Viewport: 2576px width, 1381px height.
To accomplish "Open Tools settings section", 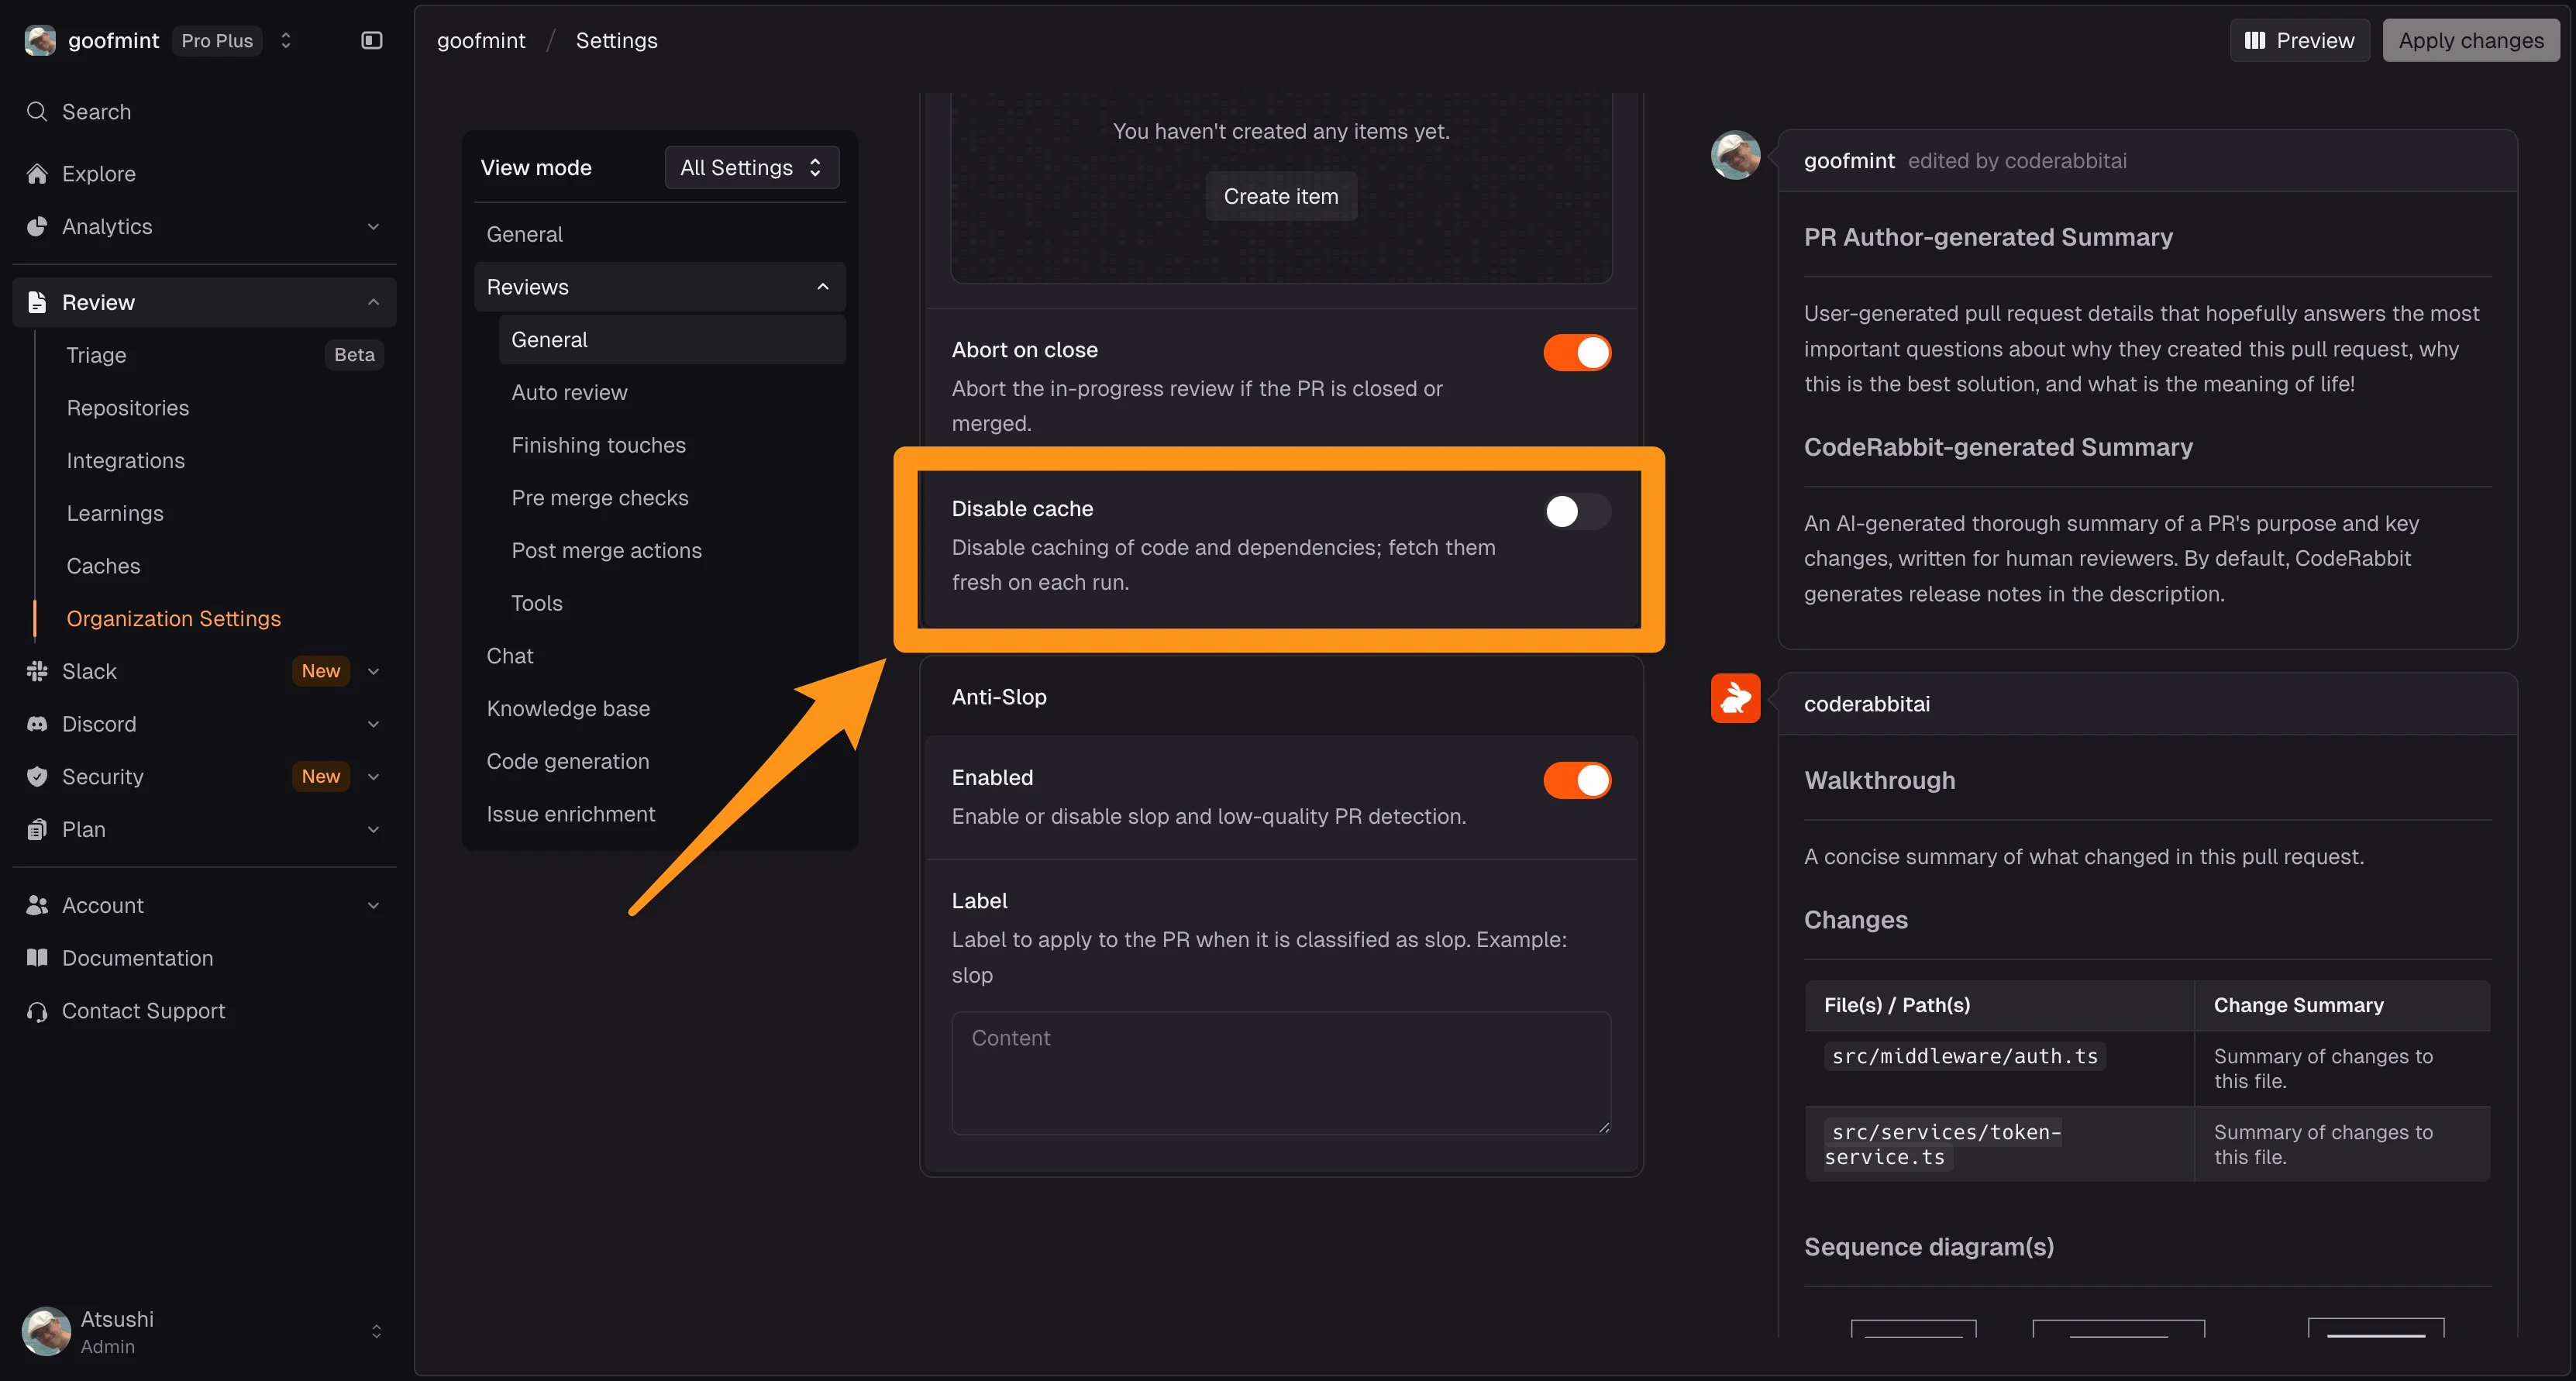I will 537,603.
